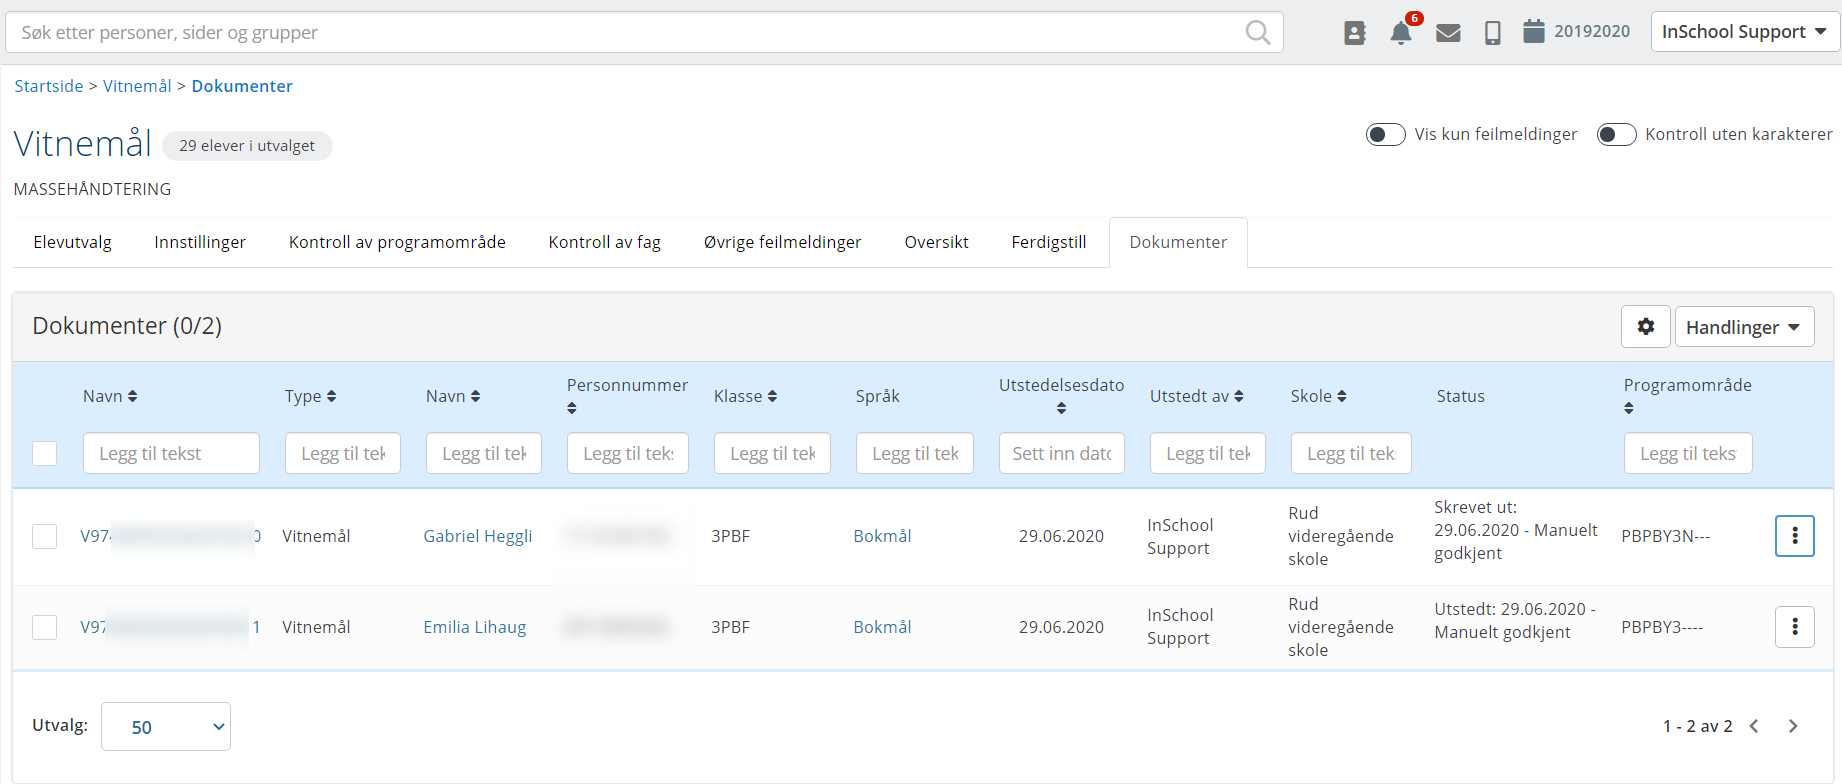Image resolution: width=1842 pixels, height=784 pixels.
Task: Click the calendar icon for 20192020
Action: pos(1534,31)
